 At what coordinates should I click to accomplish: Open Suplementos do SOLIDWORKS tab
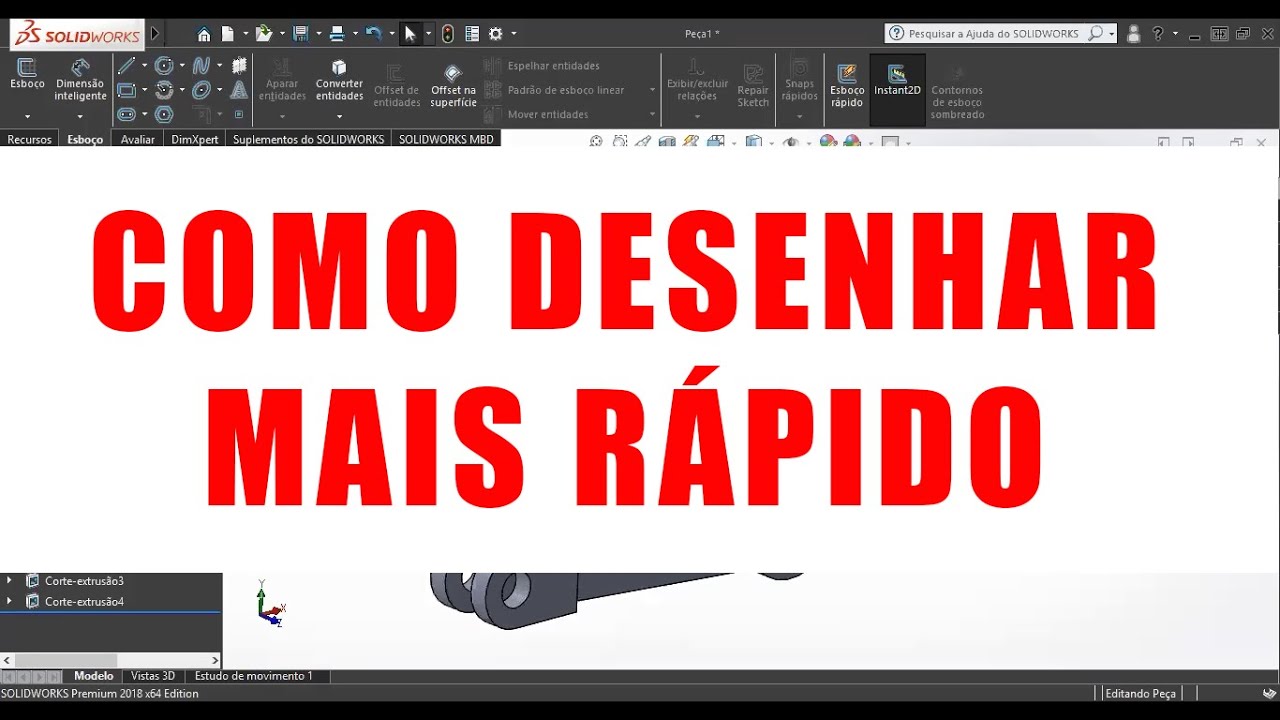pyautogui.click(x=308, y=139)
